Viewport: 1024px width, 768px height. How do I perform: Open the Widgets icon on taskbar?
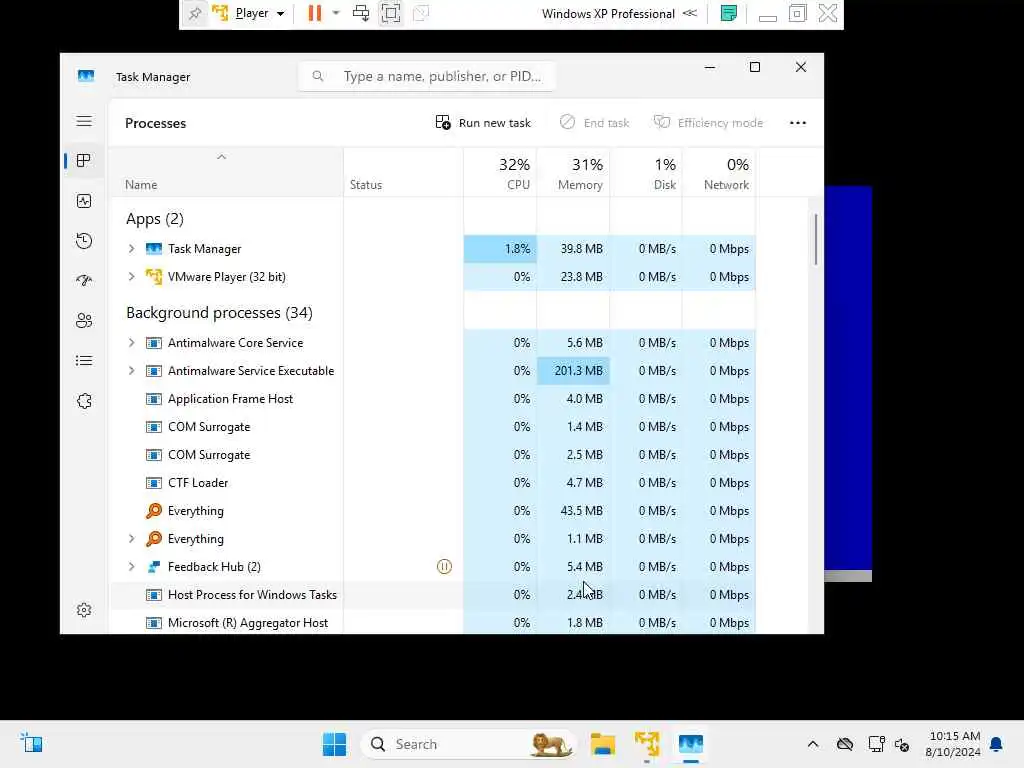(31, 743)
